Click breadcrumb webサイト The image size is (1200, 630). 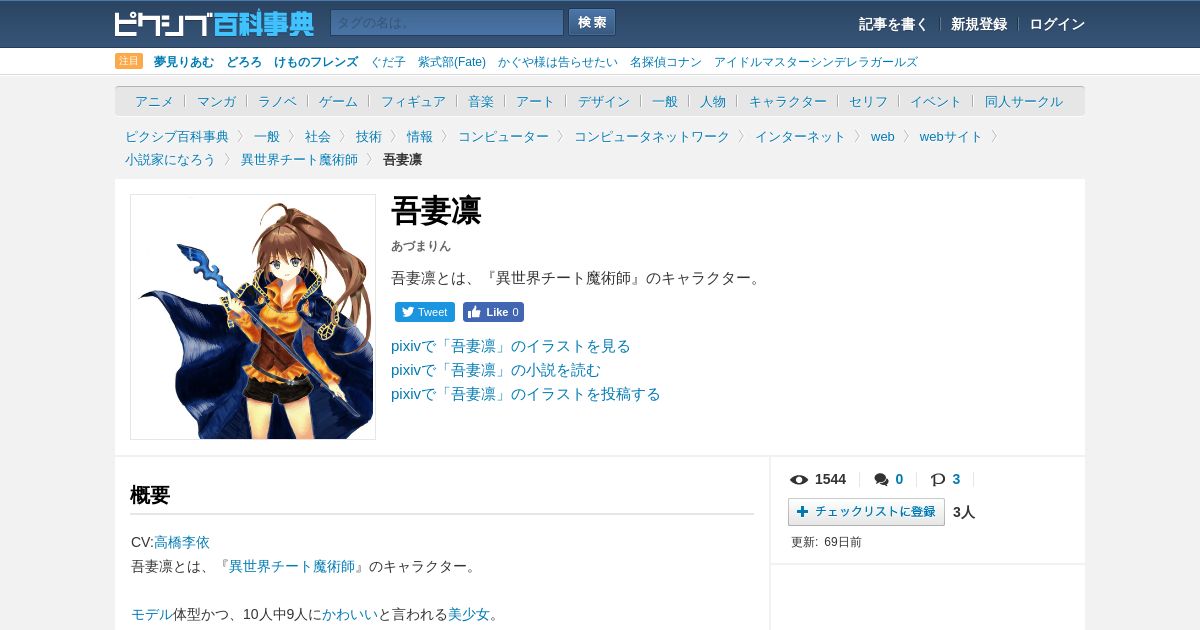(951, 136)
